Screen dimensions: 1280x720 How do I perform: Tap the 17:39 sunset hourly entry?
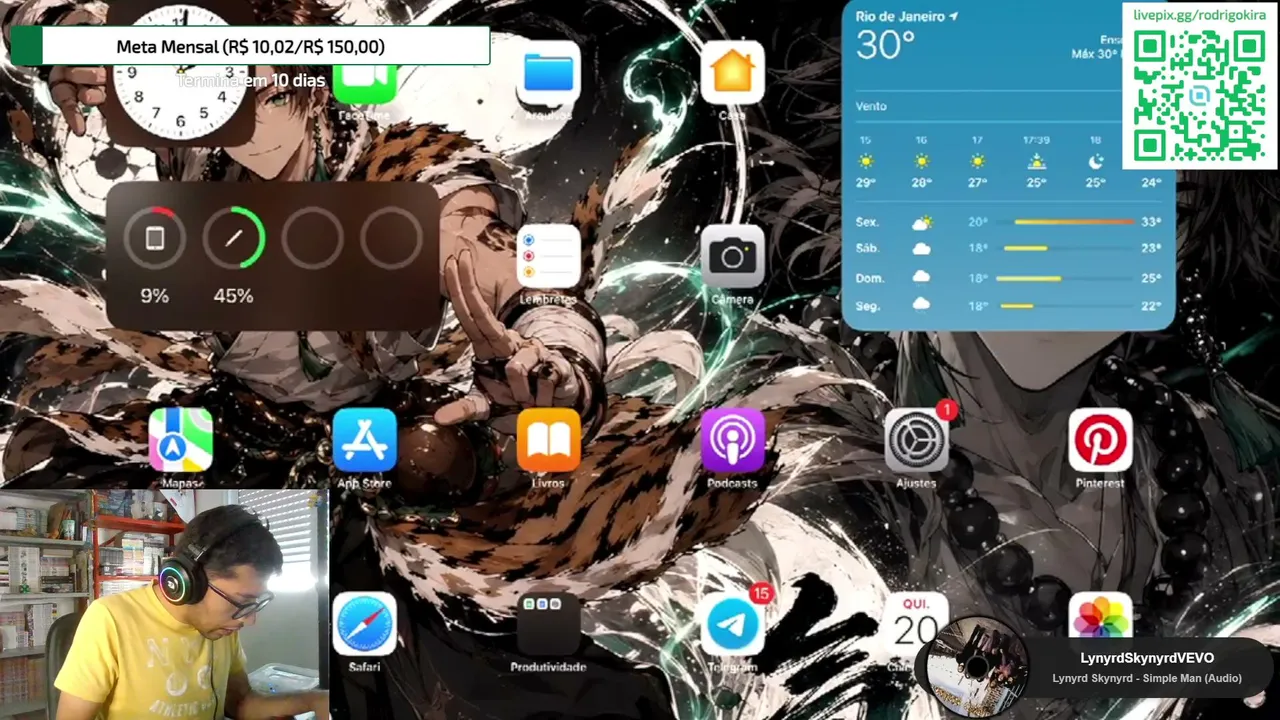(x=1037, y=161)
